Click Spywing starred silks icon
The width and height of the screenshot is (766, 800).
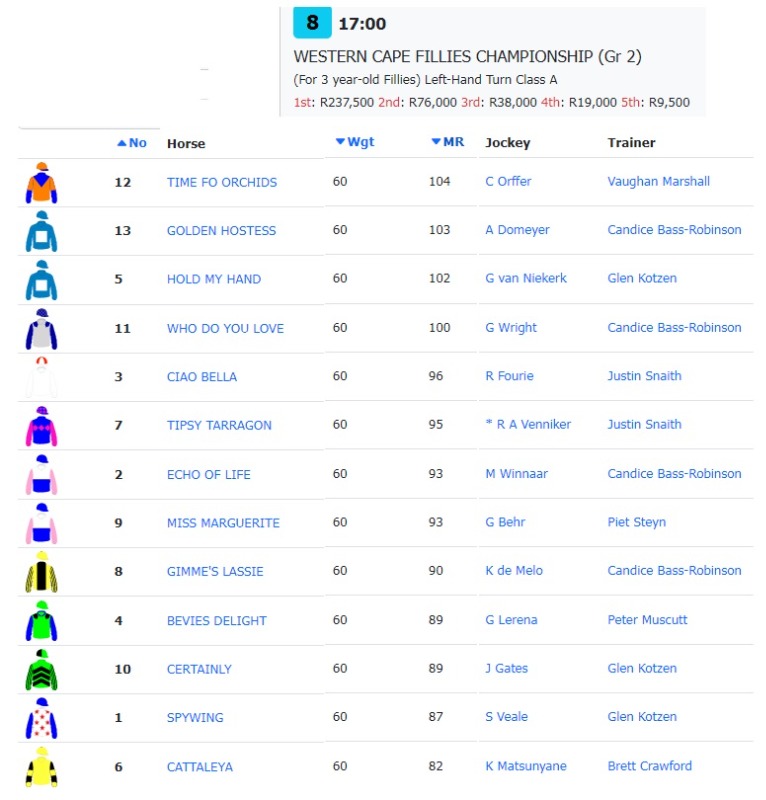click(41, 718)
